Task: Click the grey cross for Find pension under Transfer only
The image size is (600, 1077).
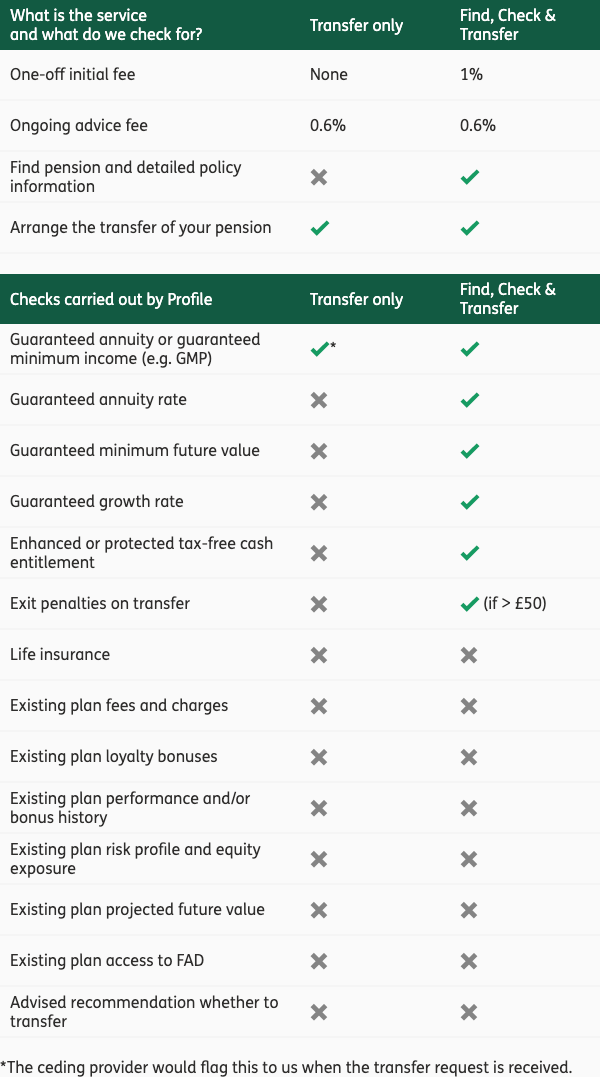Action: coord(319,177)
